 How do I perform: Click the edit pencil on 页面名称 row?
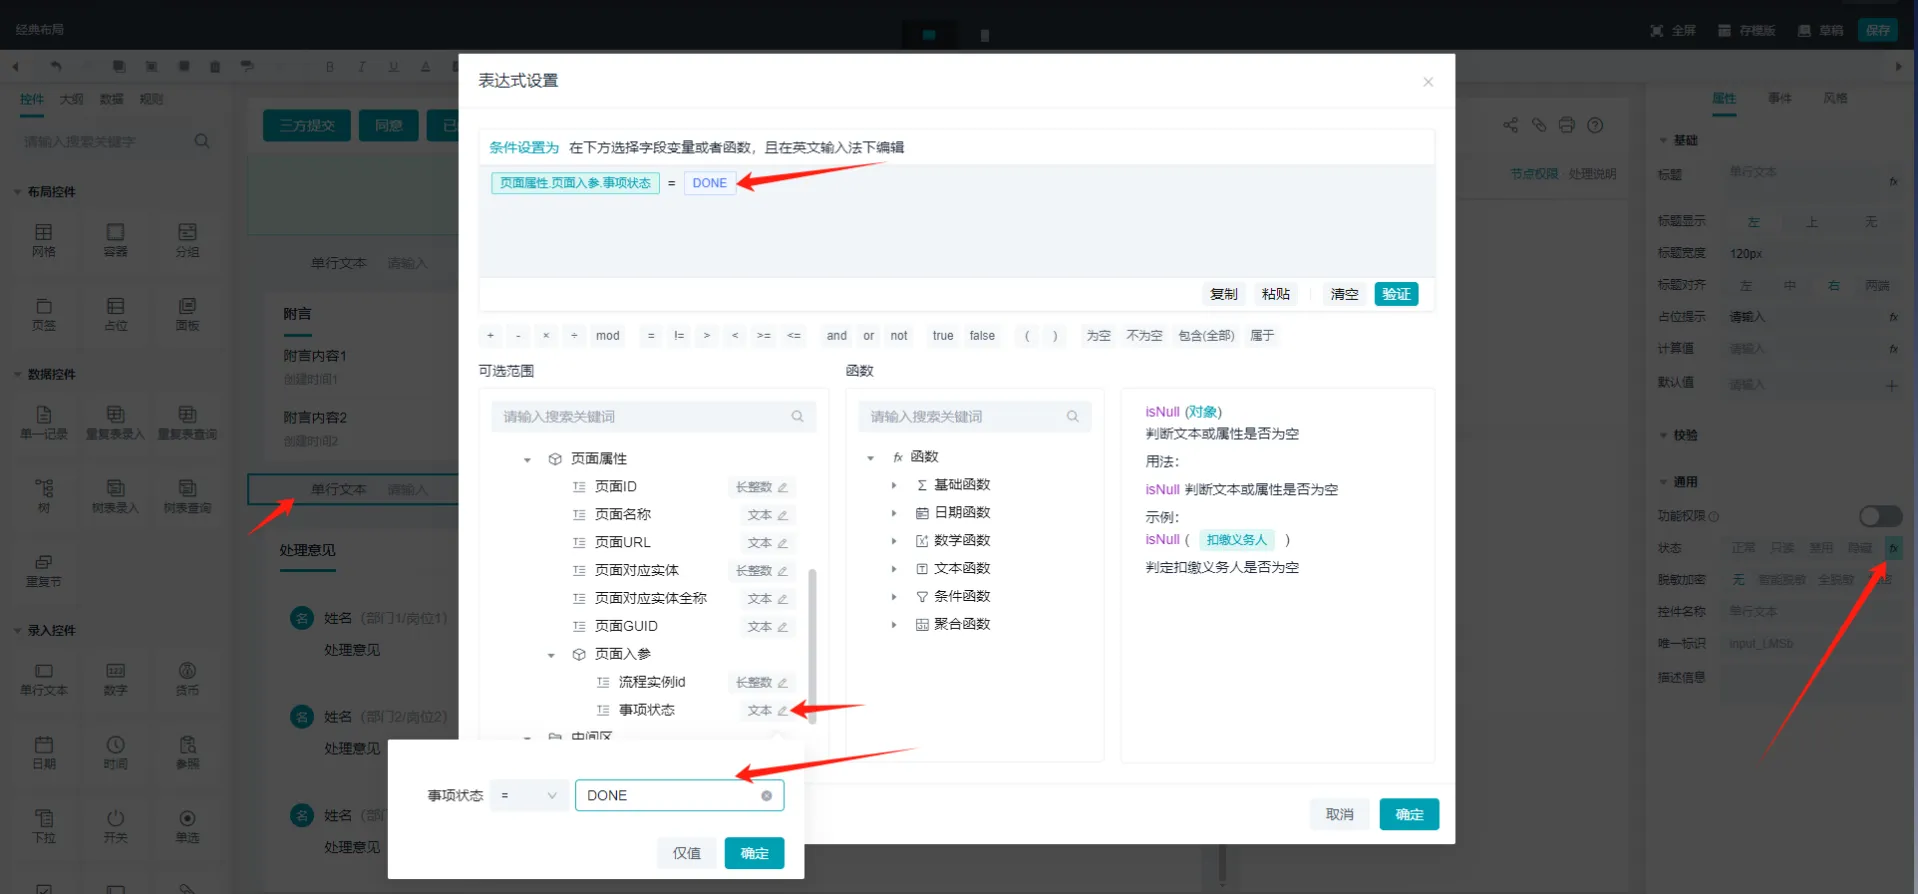783,515
